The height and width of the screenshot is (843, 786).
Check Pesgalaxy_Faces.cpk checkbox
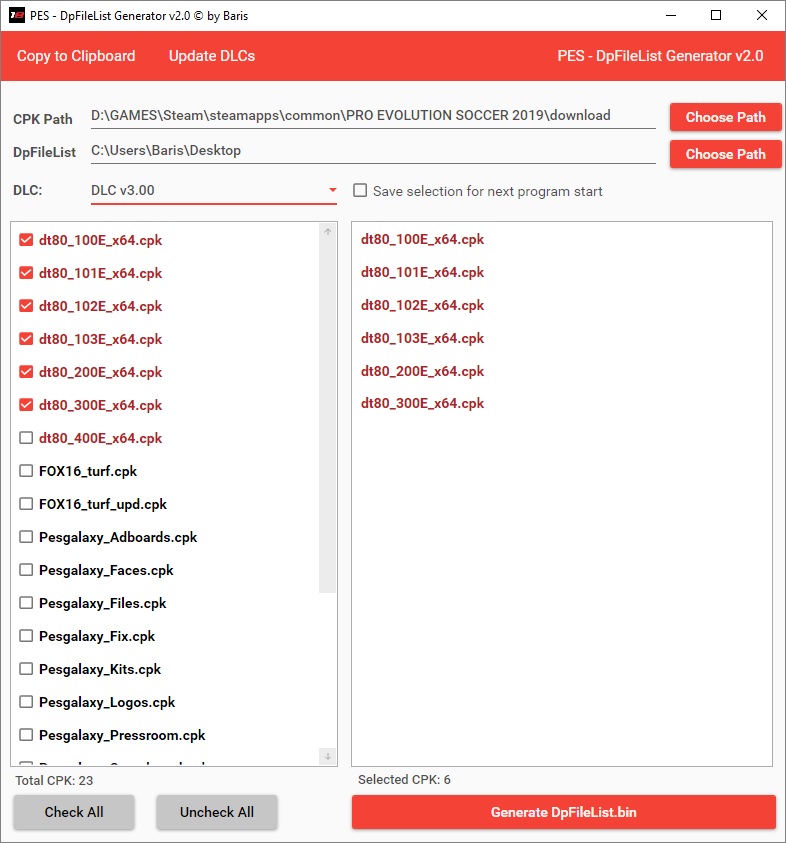(x=26, y=570)
